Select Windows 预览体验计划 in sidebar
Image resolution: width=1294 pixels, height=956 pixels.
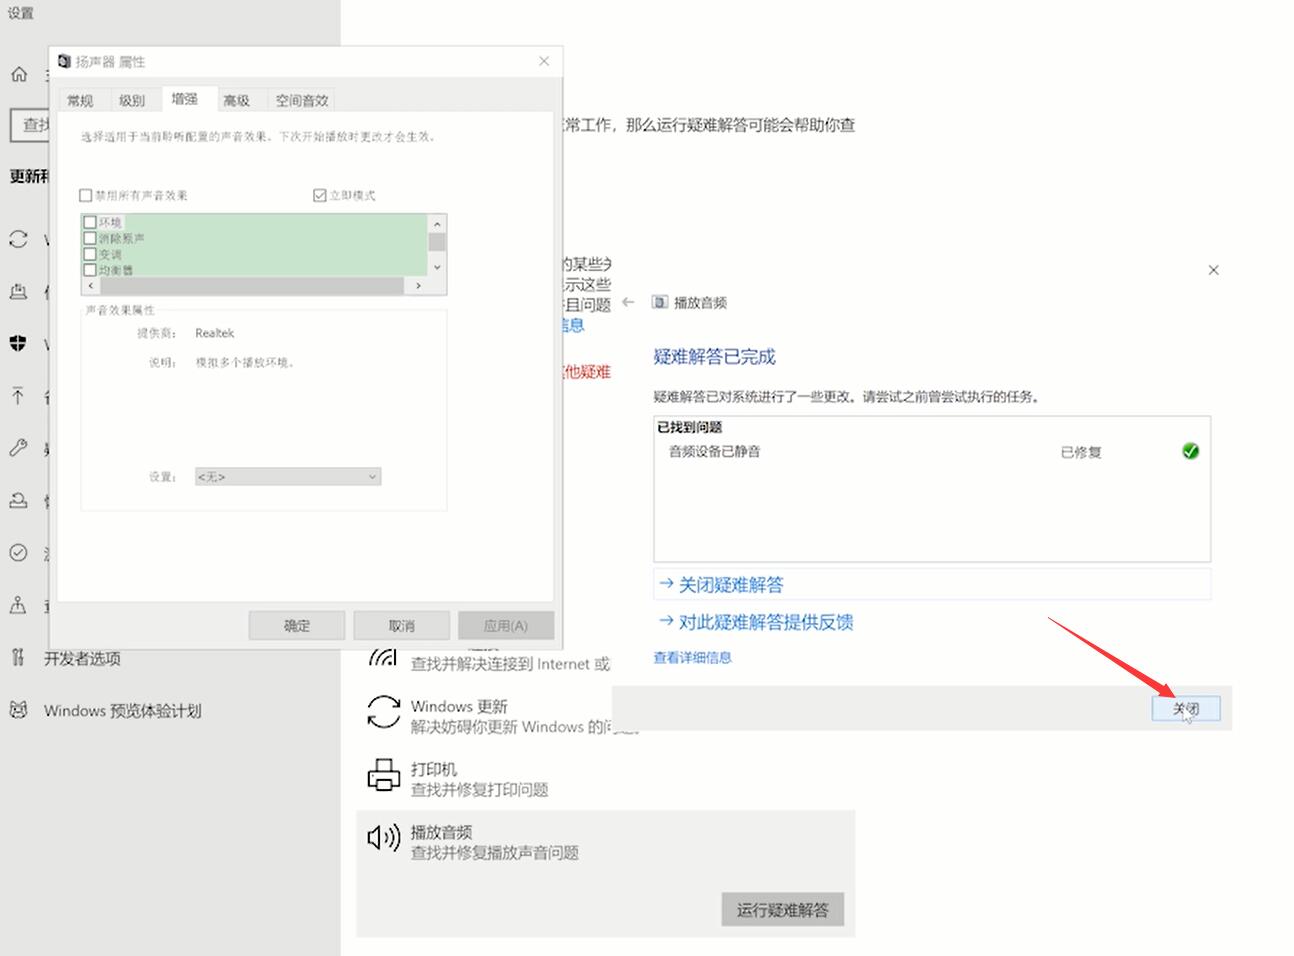122,711
